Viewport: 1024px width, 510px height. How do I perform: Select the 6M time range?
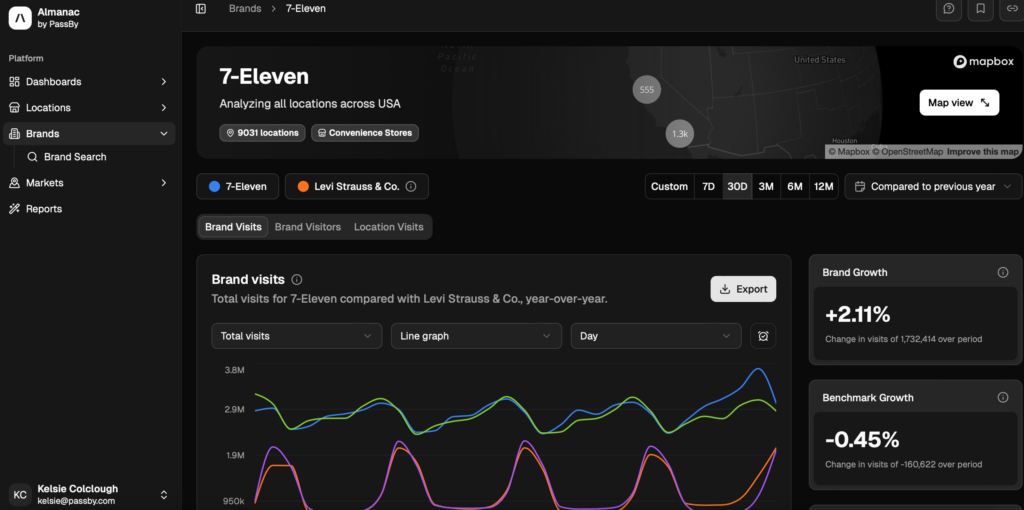pos(795,186)
